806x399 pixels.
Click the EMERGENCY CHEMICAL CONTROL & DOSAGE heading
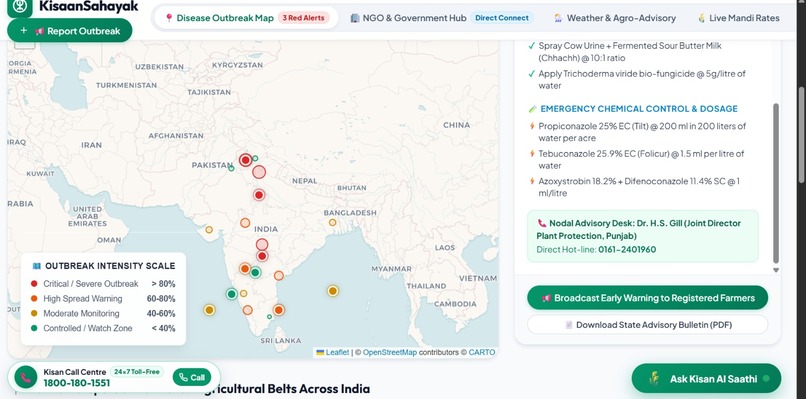pyautogui.click(x=639, y=109)
